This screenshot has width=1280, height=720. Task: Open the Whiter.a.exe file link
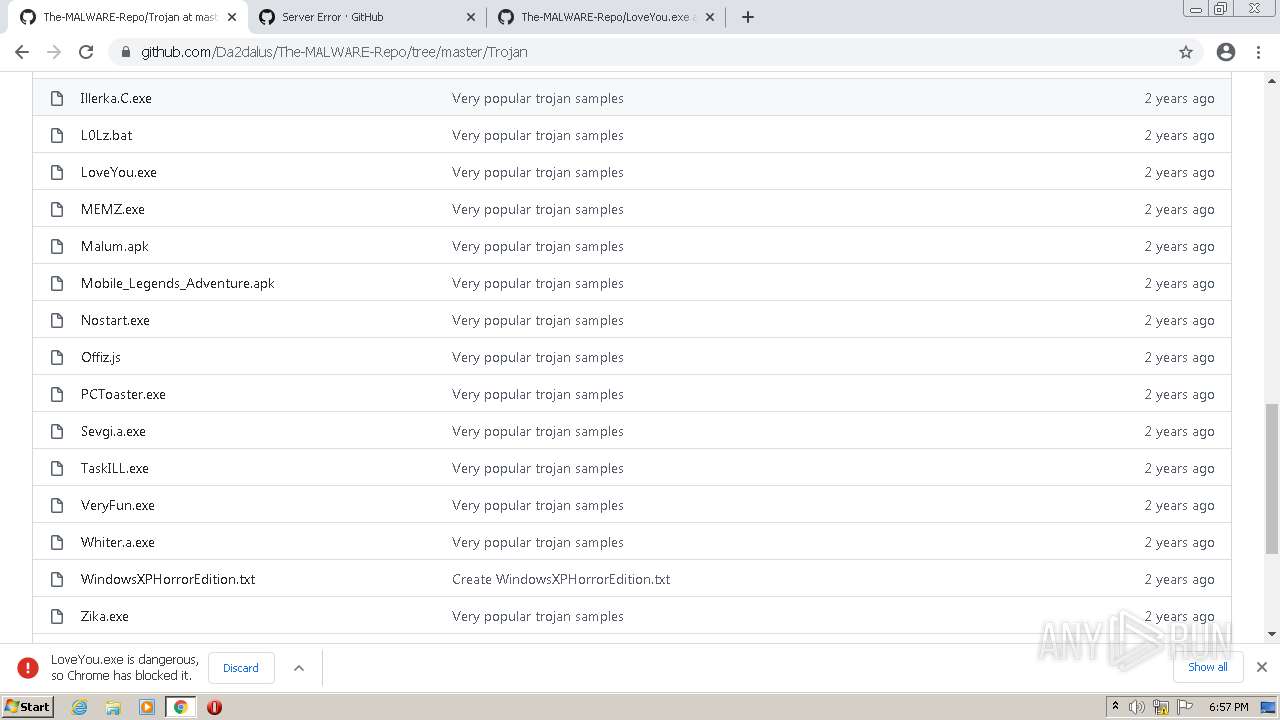118,542
